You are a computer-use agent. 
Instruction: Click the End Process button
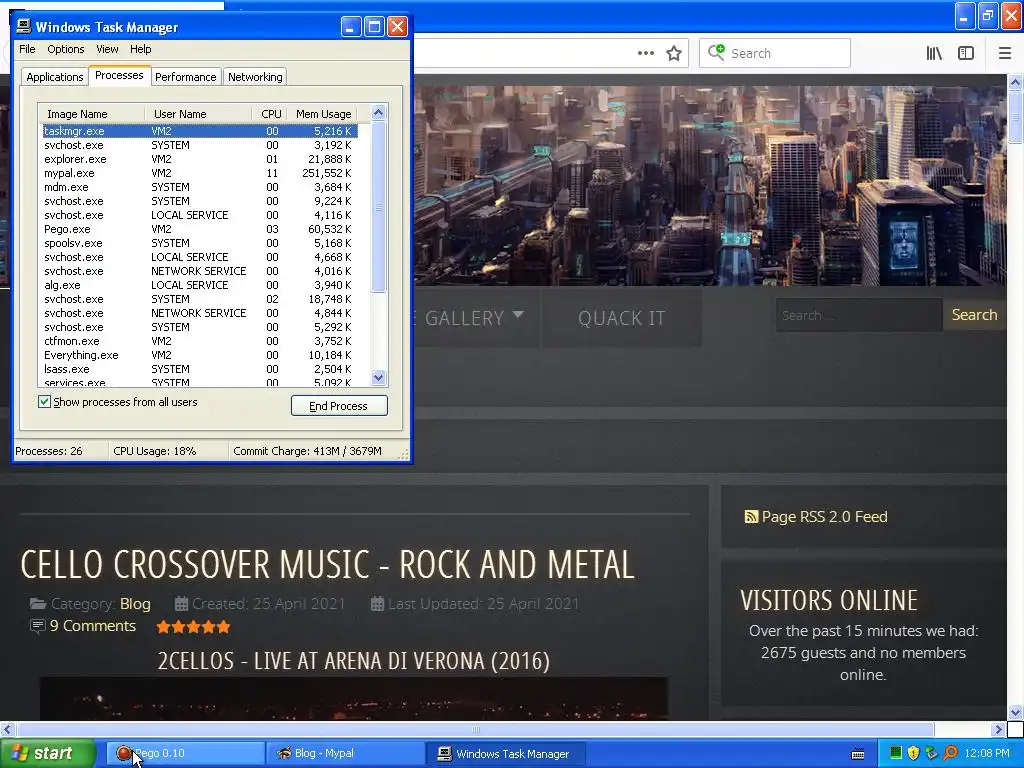tap(339, 406)
